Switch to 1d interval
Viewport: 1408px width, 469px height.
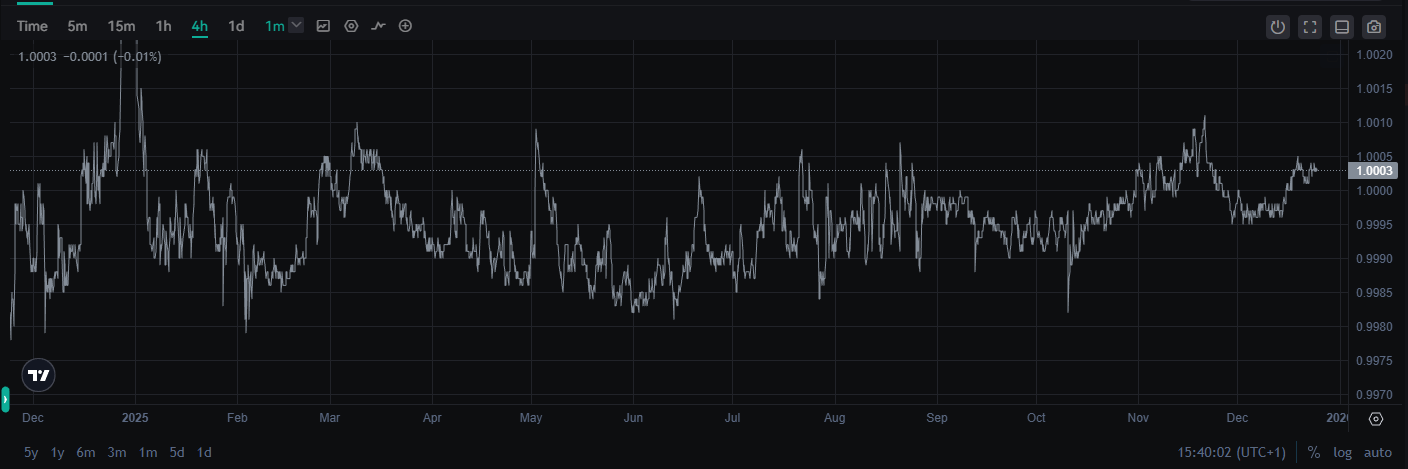[x=236, y=26]
